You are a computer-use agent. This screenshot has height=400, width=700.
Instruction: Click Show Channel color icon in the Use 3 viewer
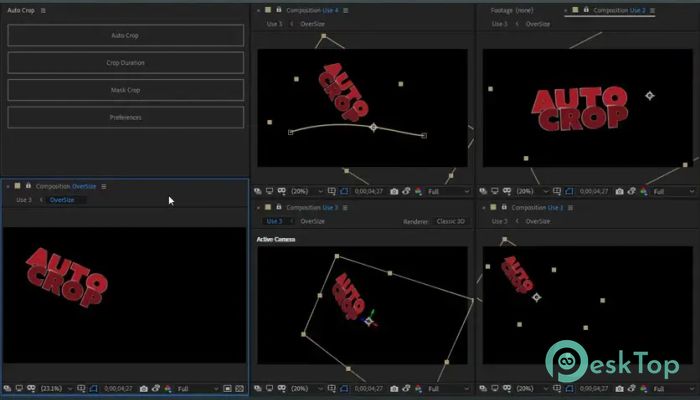(418, 389)
